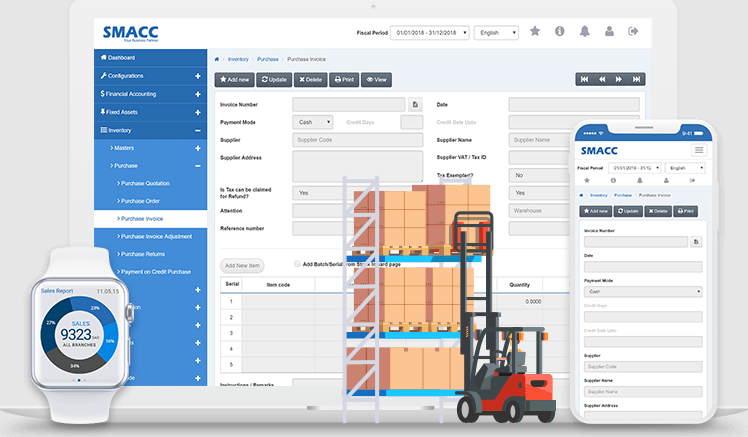Click Invoice Number input field

(349, 104)
